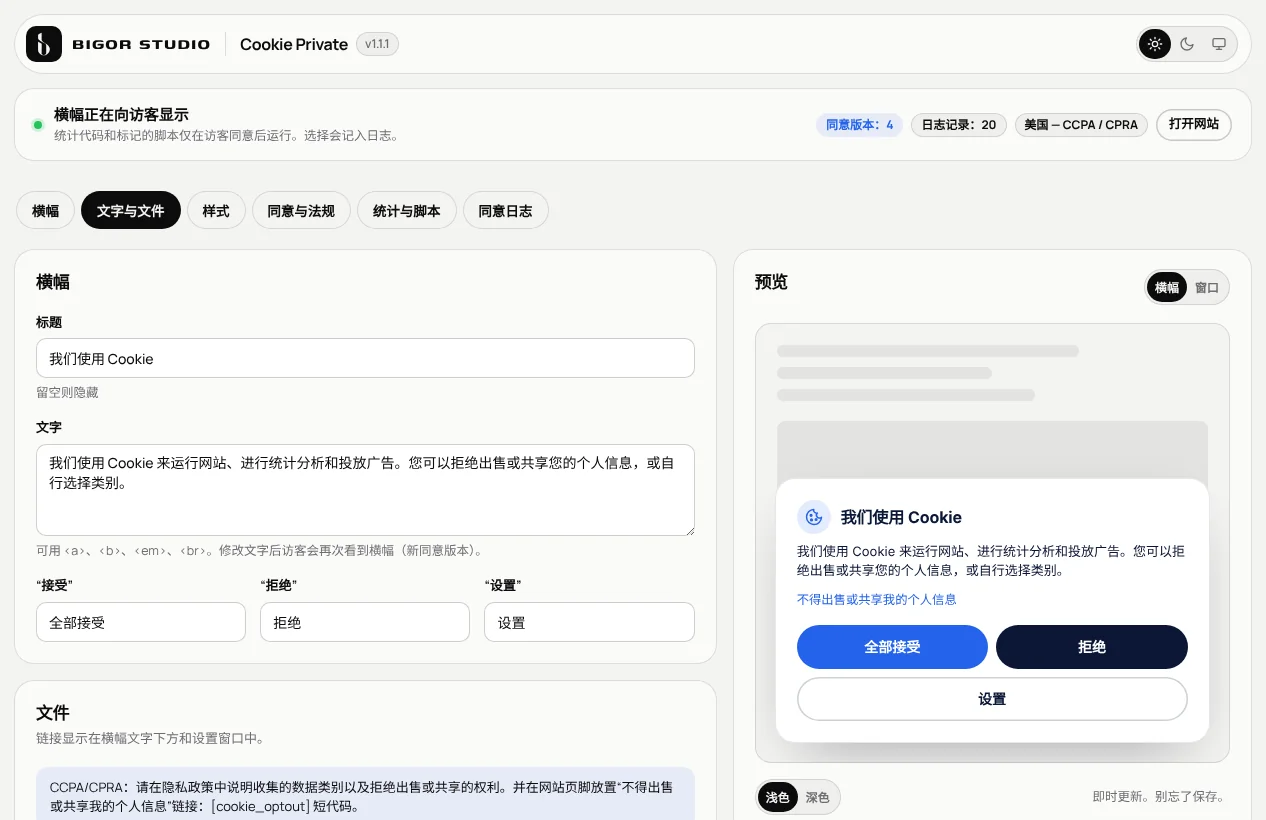Click the v1.1.1 version badge
This screenshot has height=820, width=1266.
point(377,44)
